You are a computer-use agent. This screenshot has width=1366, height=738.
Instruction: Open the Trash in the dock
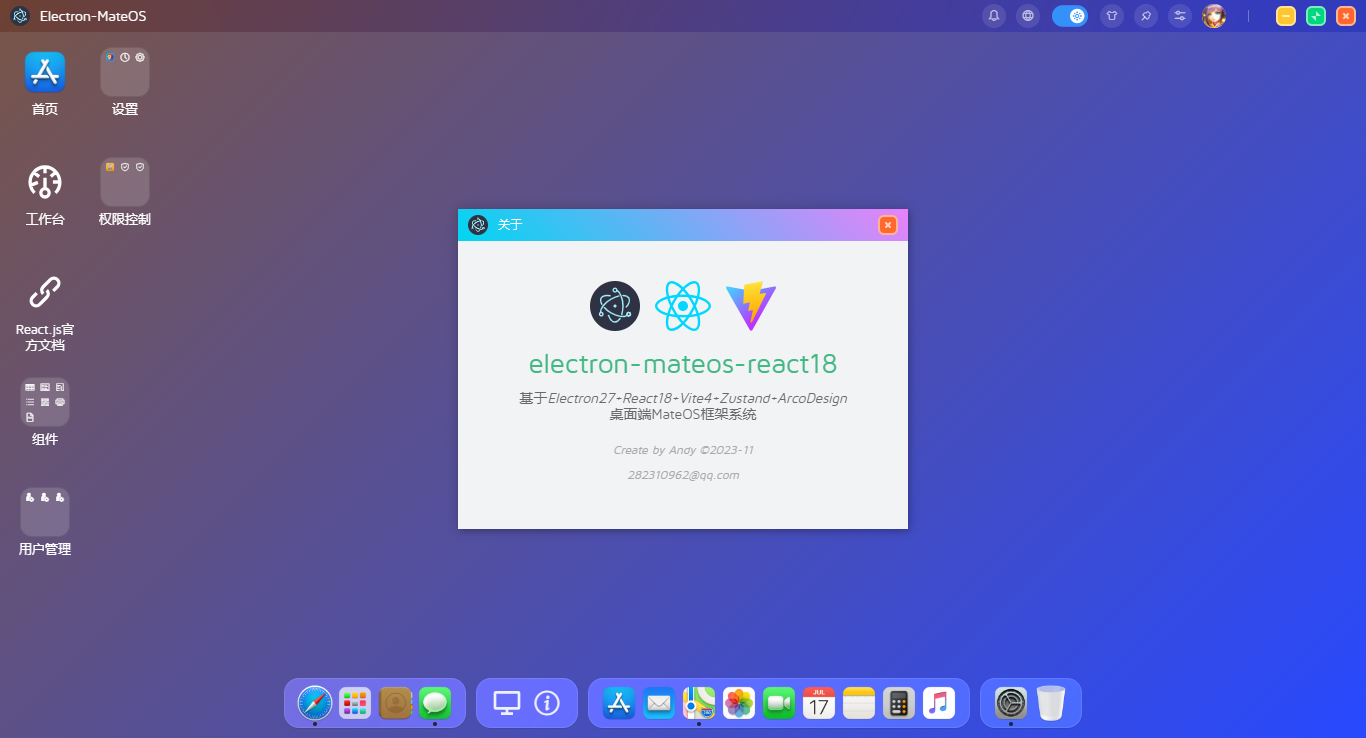tap(1051, 703)
